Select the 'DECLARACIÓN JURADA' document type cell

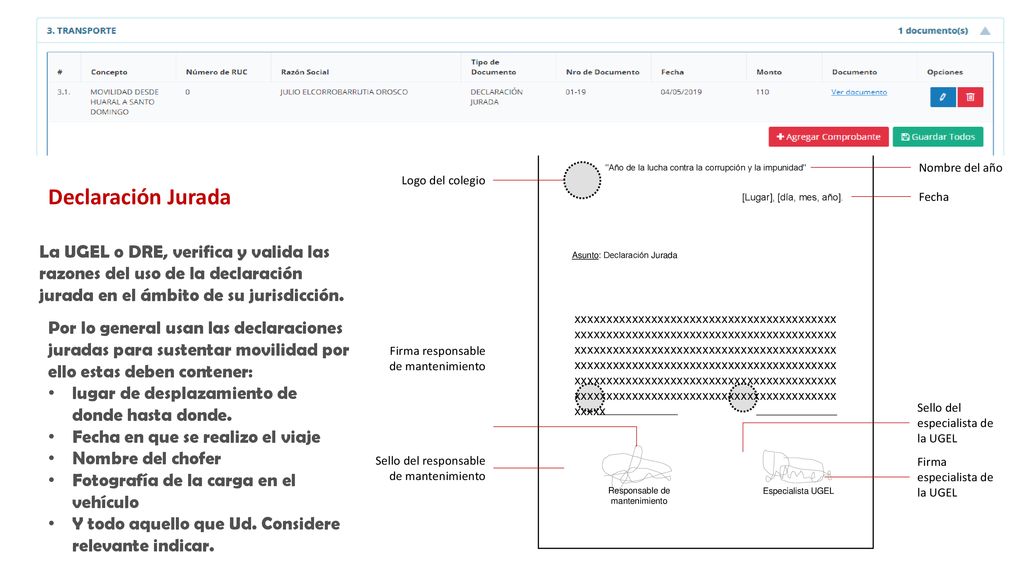(496, 97)
